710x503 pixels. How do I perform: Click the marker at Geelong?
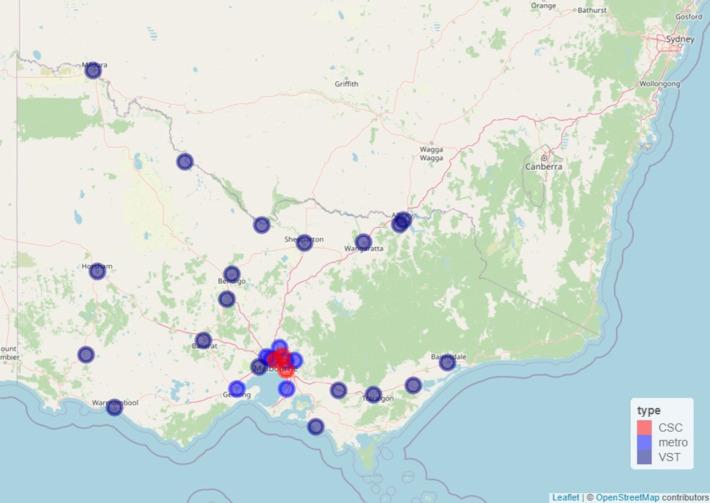click(x=236, y=389)
